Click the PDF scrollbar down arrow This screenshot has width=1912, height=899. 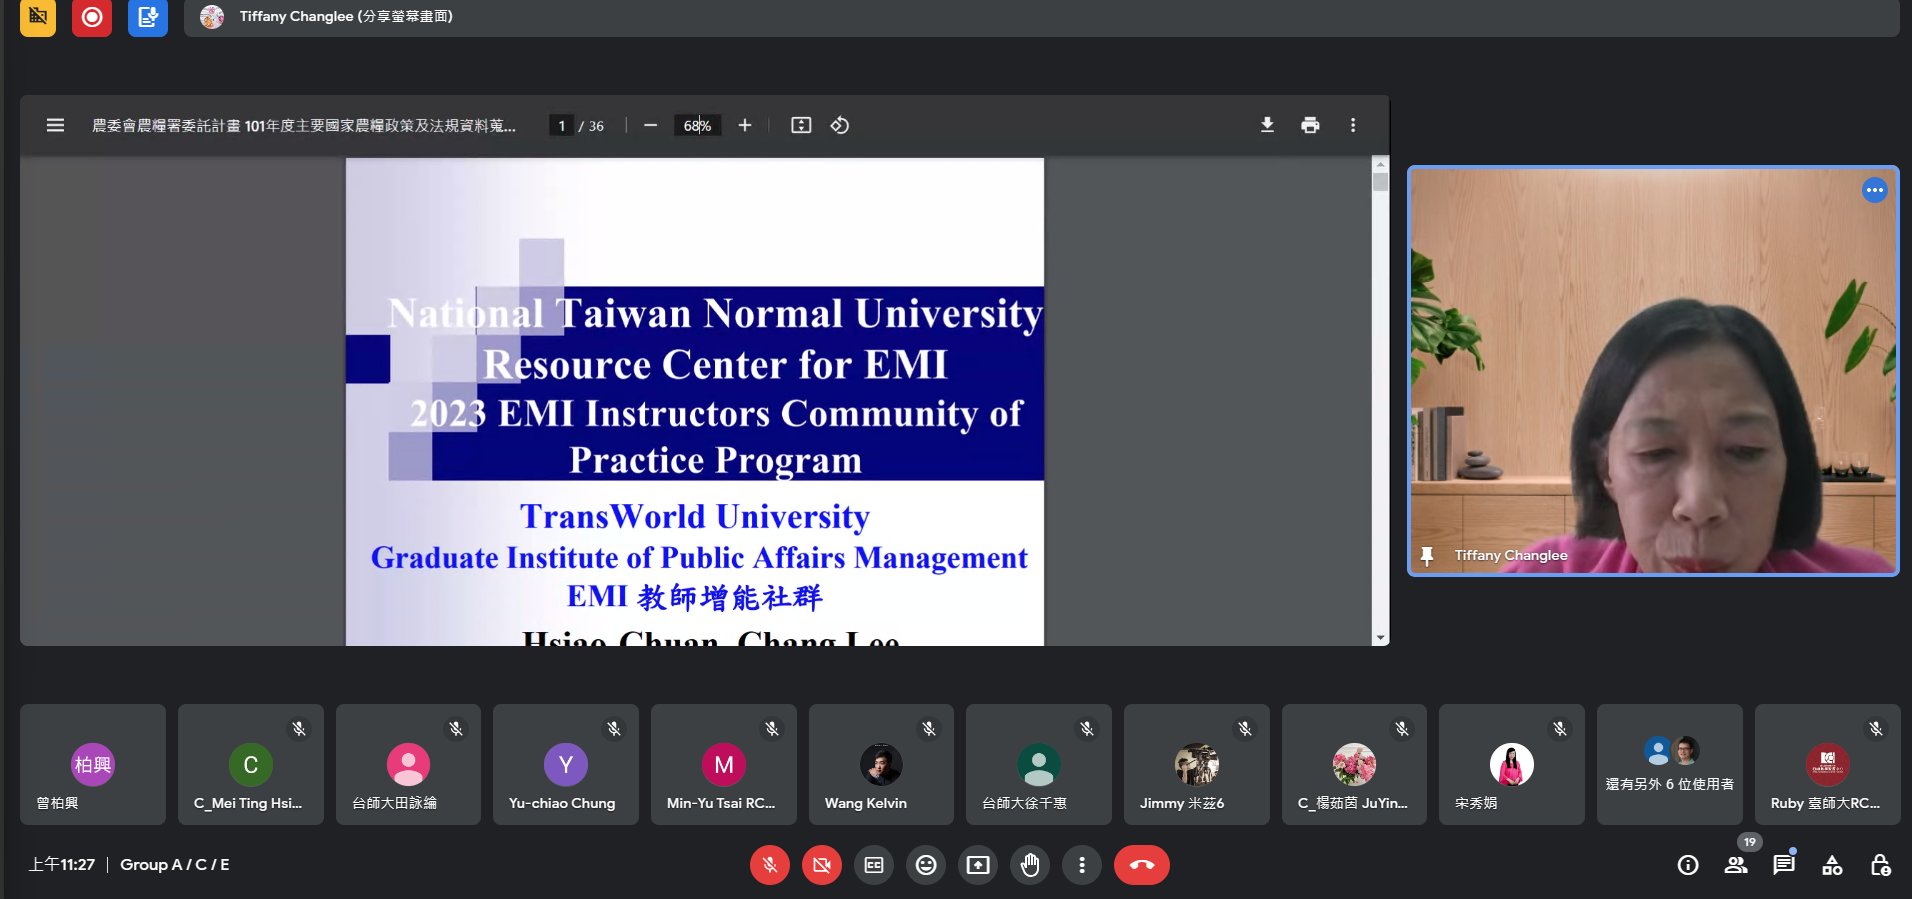[1381, 638]
